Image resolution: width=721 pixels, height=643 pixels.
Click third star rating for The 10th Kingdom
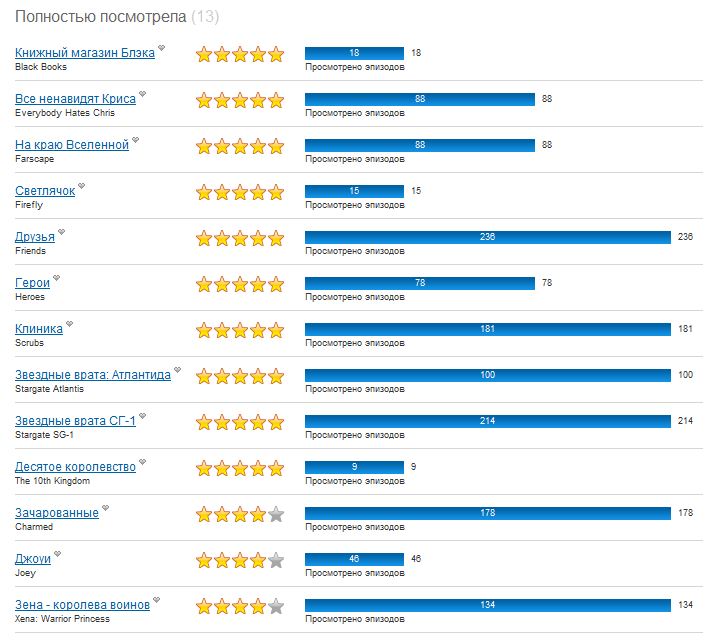pyautogui.click(x=240, y=469)
